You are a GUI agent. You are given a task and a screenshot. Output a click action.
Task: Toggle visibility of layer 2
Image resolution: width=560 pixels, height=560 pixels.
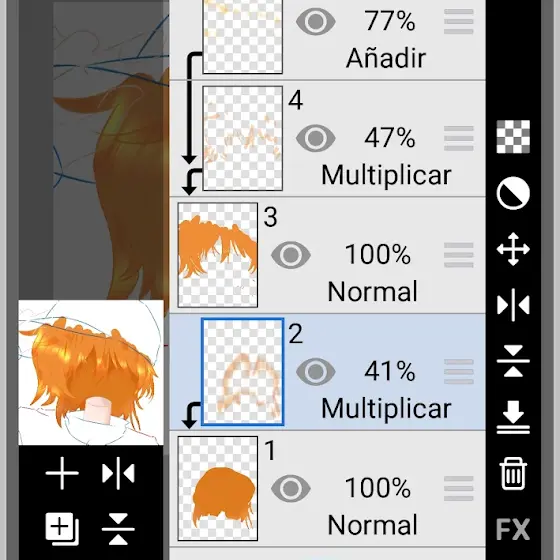(x=316, y=371)
